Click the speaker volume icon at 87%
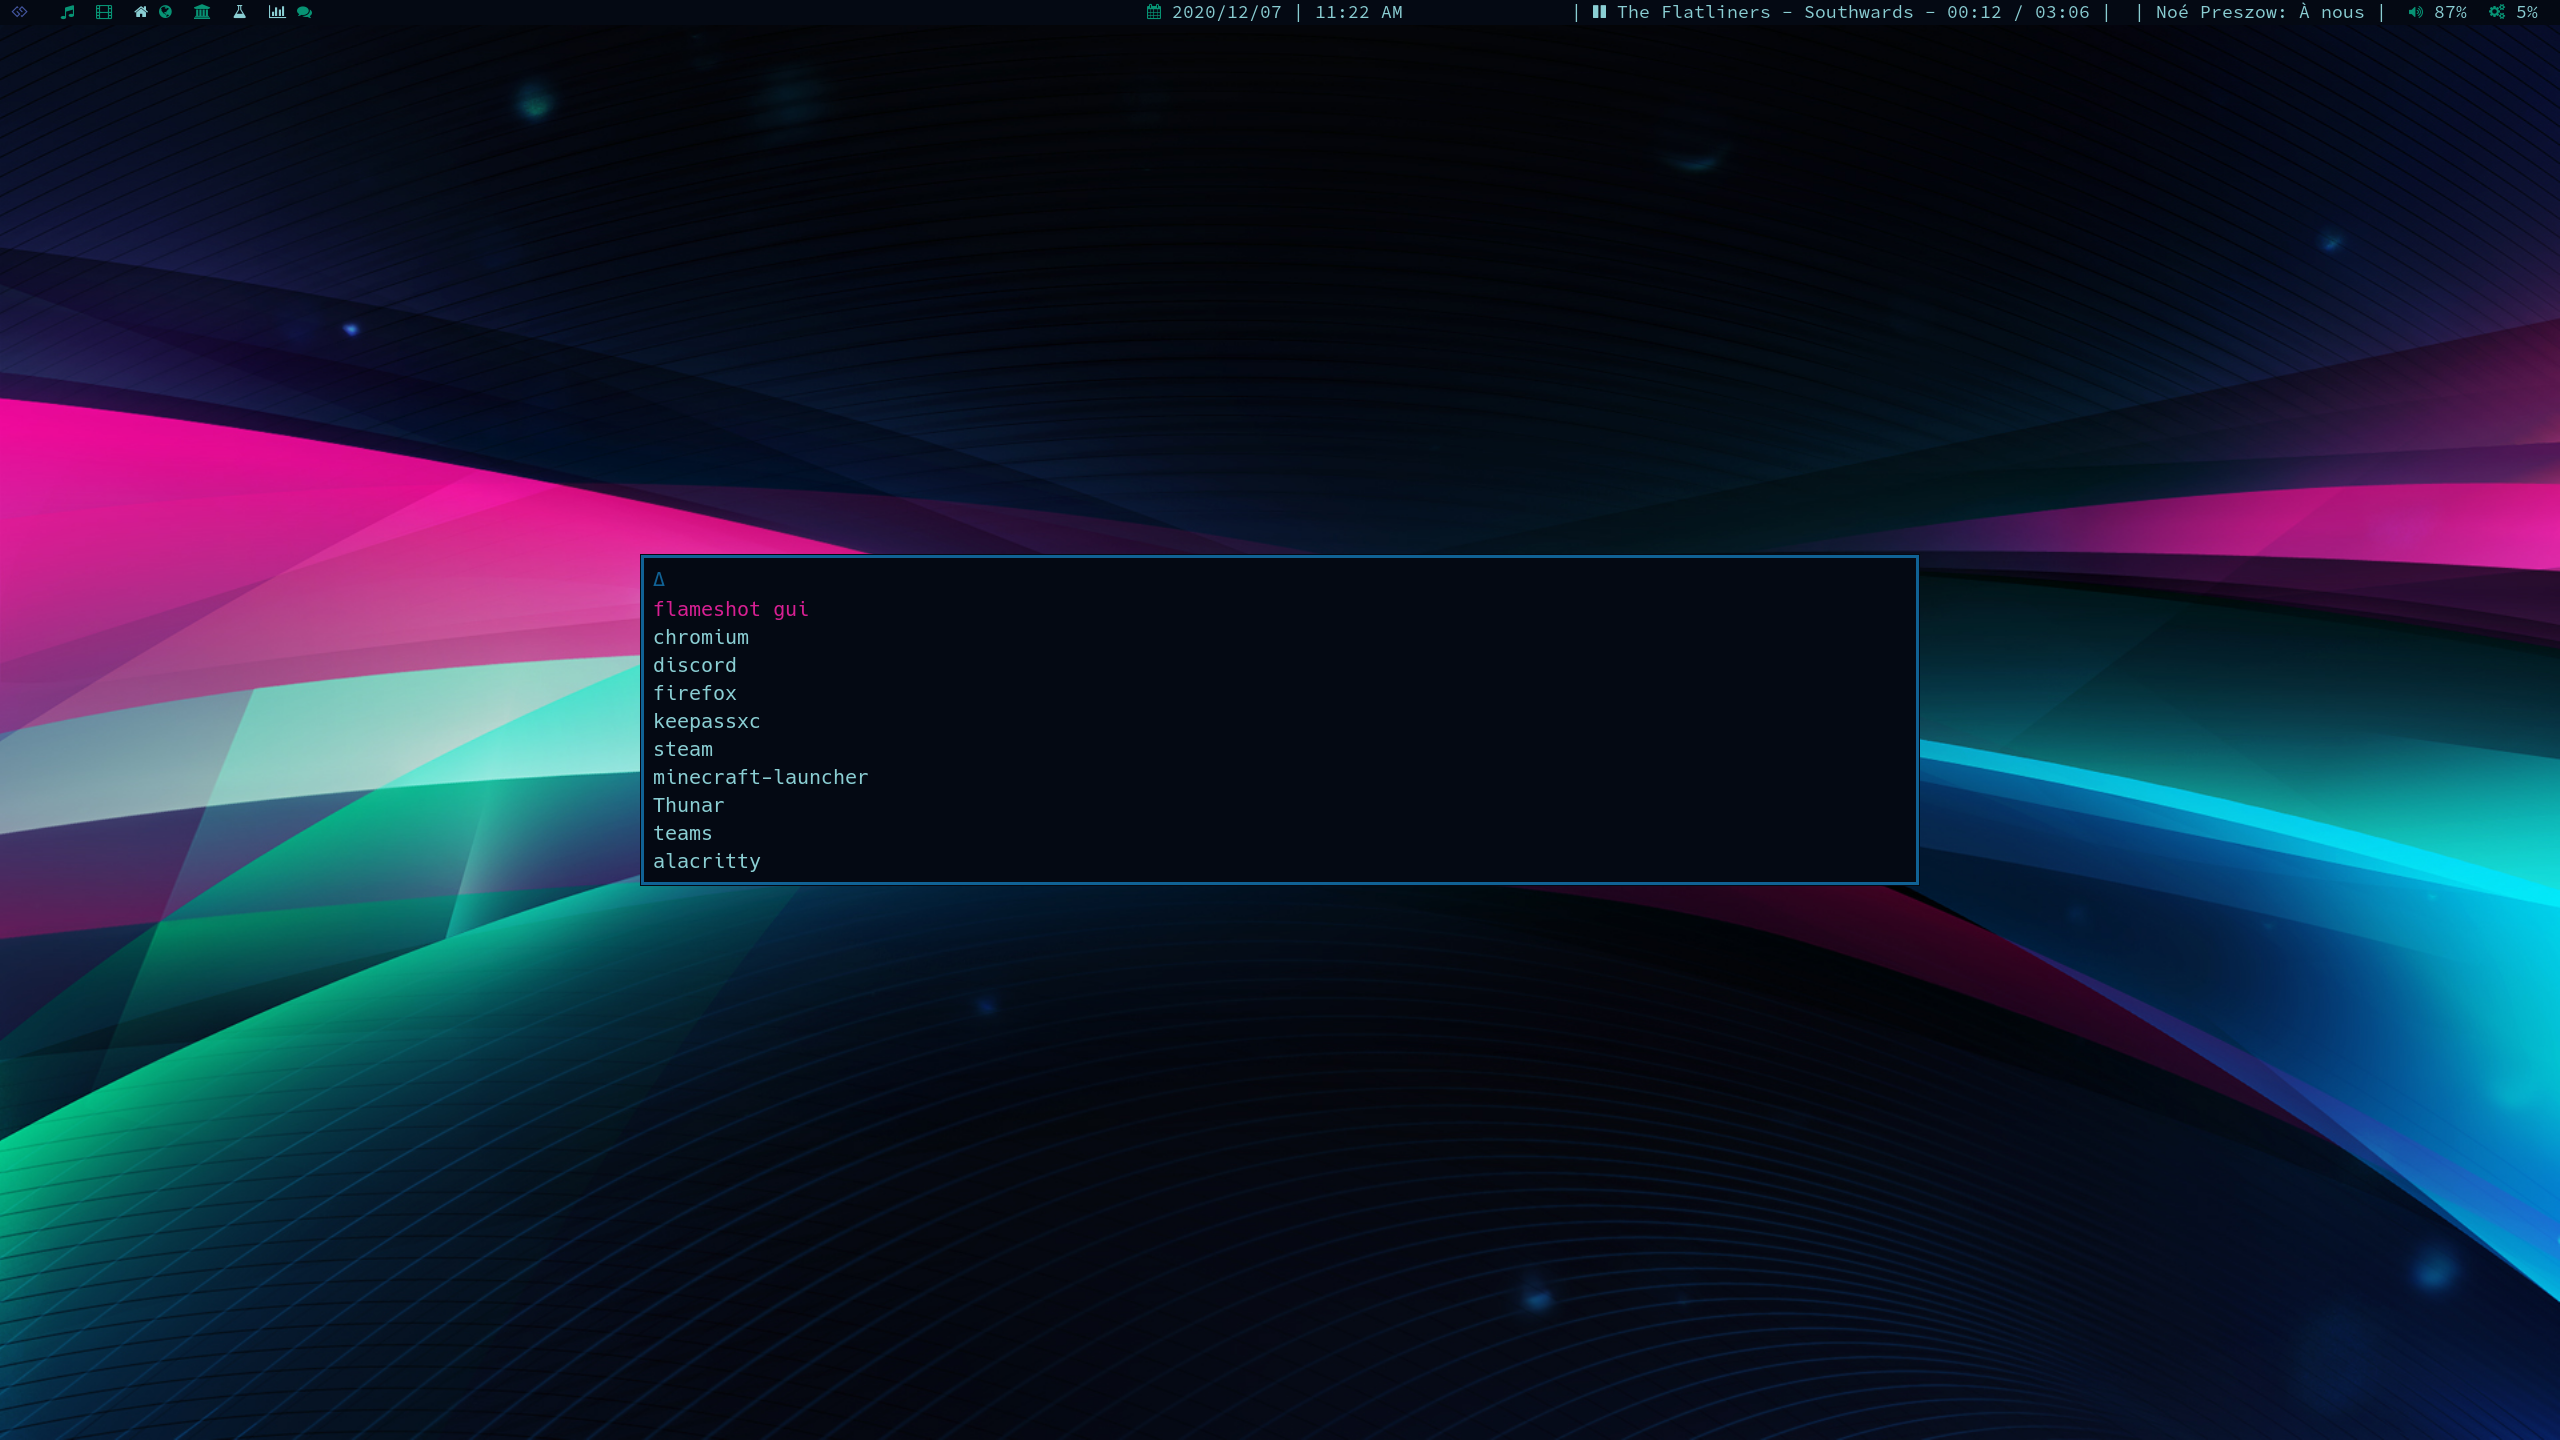Image resolution: width=2560 pixels, height=1440 pixels. 2415,12
